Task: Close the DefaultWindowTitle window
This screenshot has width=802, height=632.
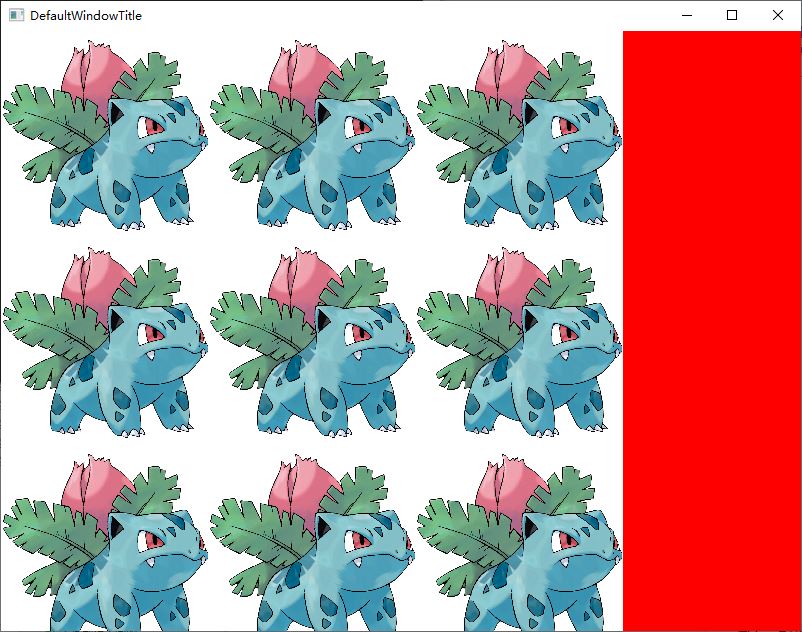Action: tap(777, 15)
